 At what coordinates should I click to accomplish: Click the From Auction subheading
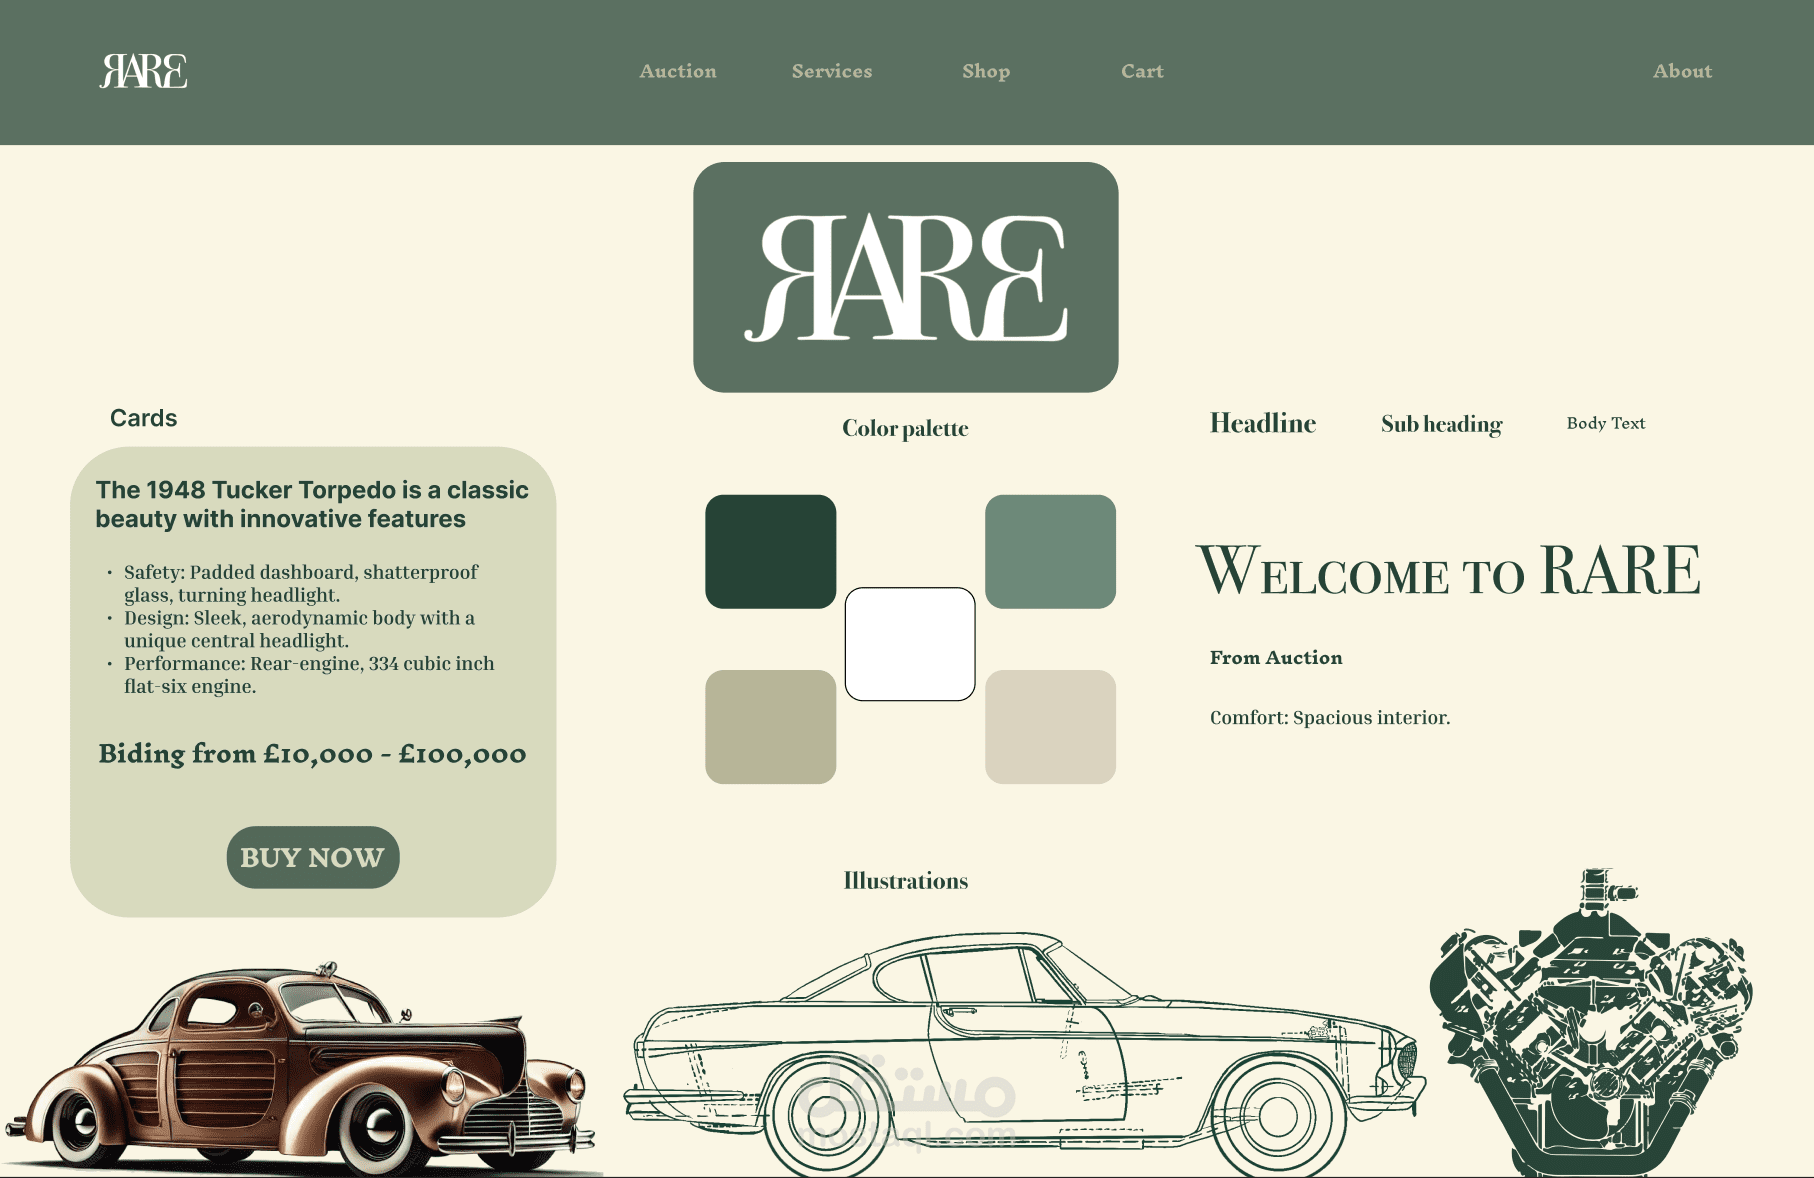coord(1276,657)
